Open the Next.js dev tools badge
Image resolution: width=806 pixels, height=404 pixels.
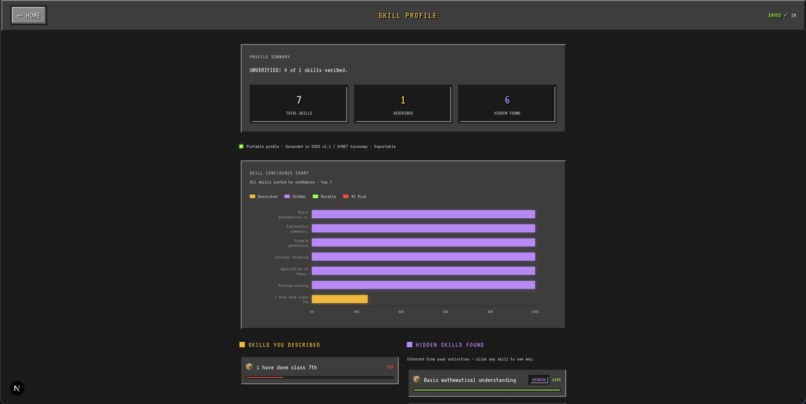coord(16,388)
